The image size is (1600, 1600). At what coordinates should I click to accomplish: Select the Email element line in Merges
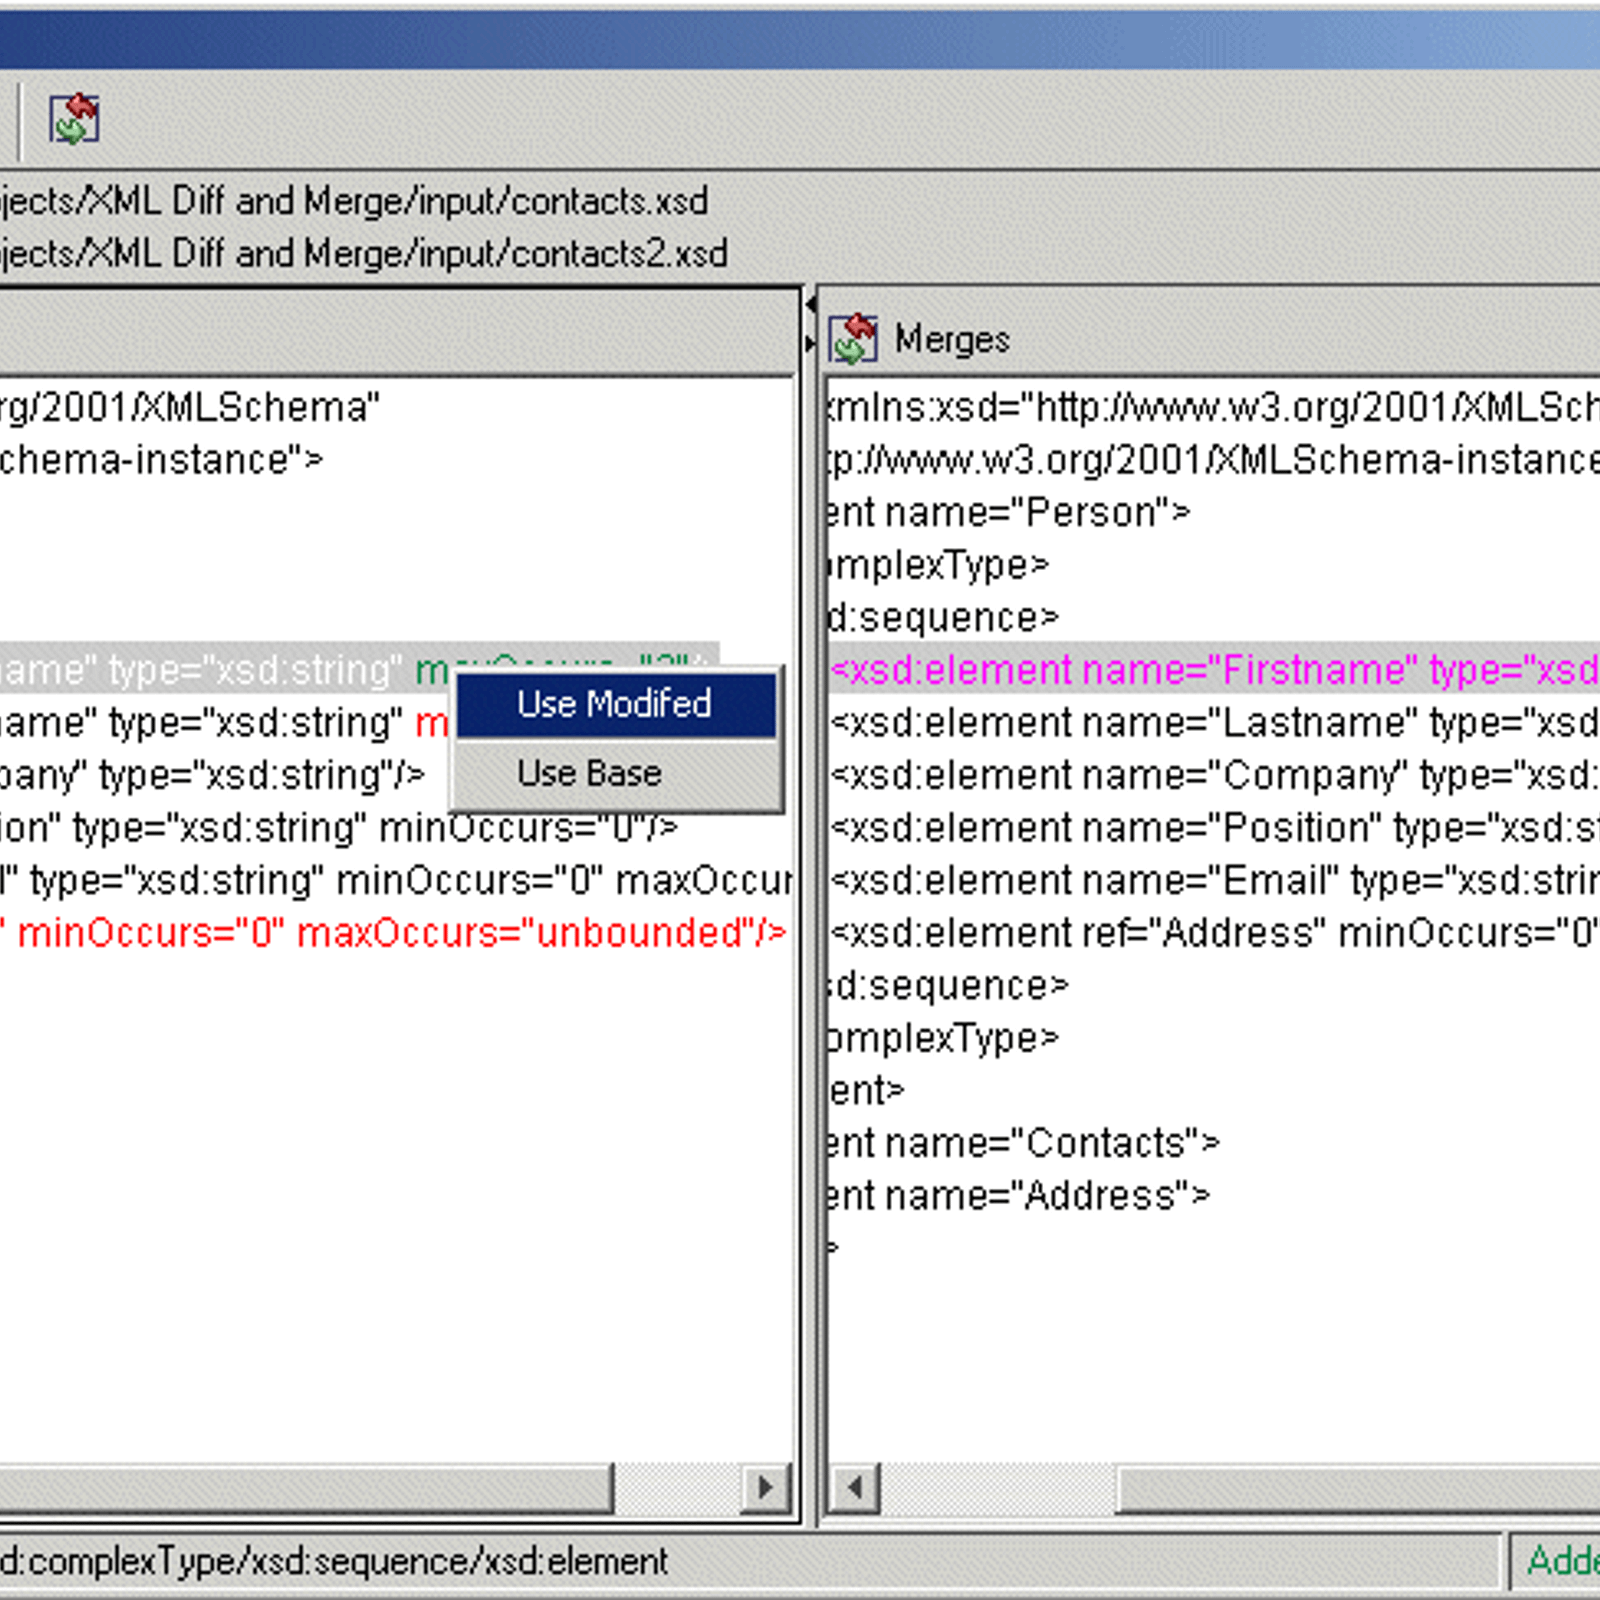pos(1214,880)
